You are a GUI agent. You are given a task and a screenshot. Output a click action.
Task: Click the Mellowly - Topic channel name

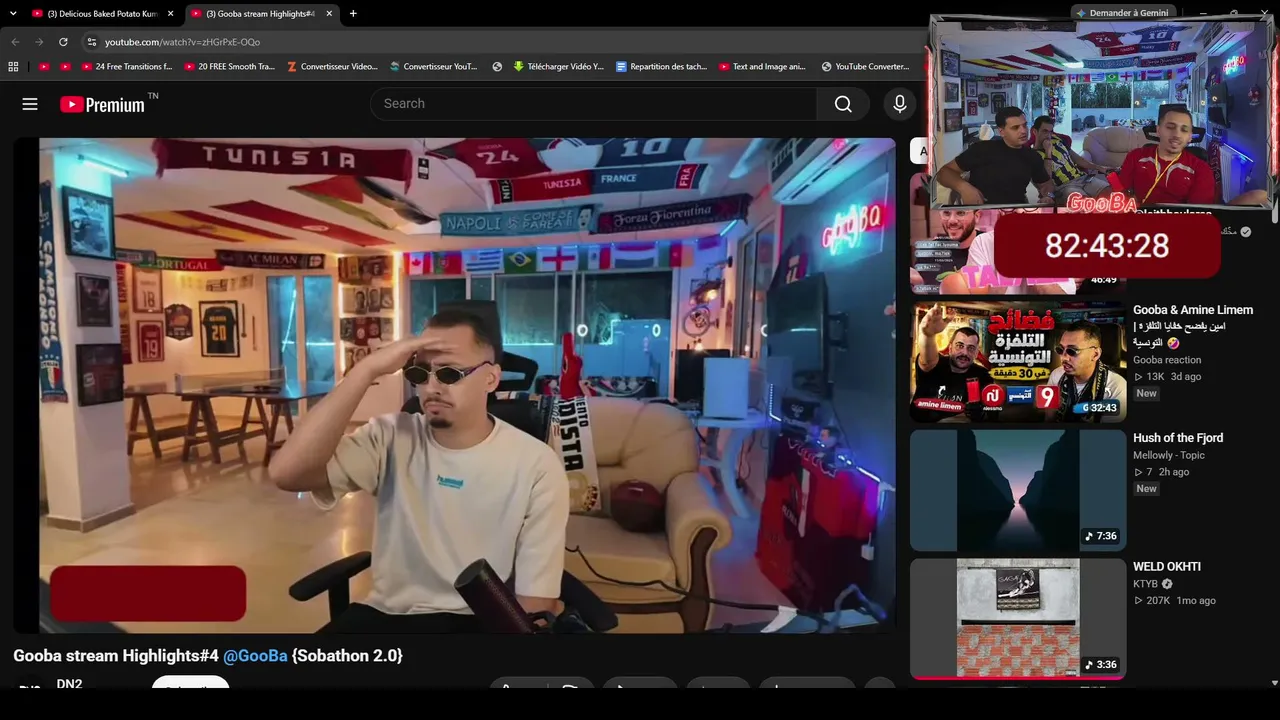[x=1169, y=455]
